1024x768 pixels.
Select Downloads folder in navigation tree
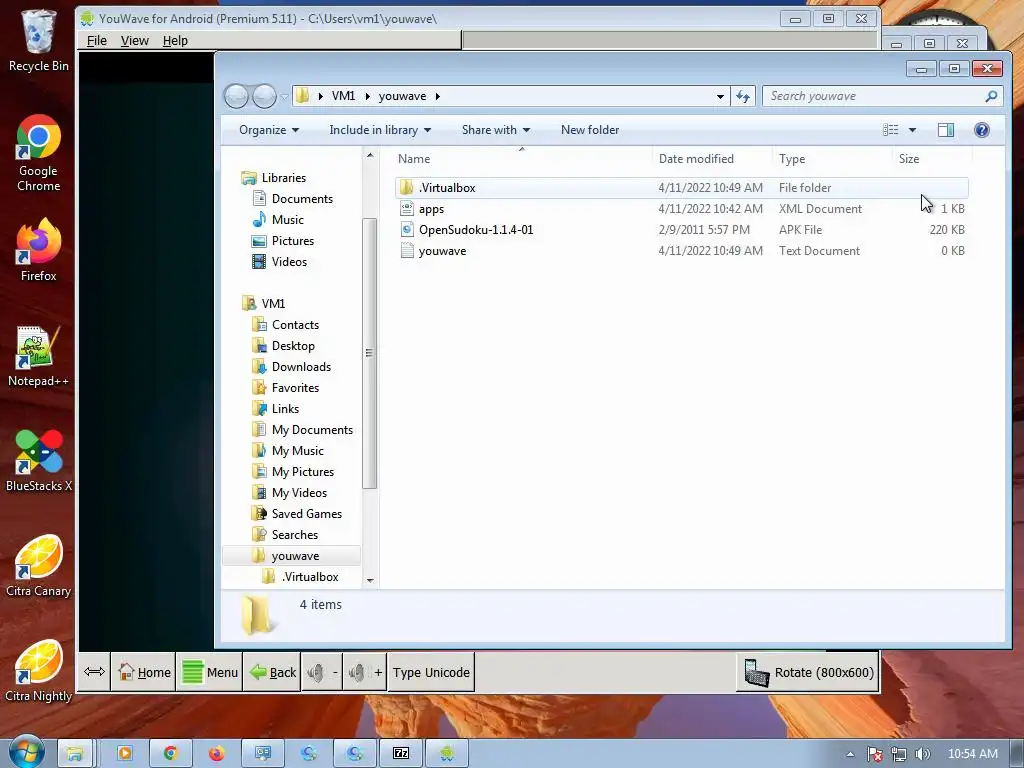pyautogui.click(x=292, y=366)
